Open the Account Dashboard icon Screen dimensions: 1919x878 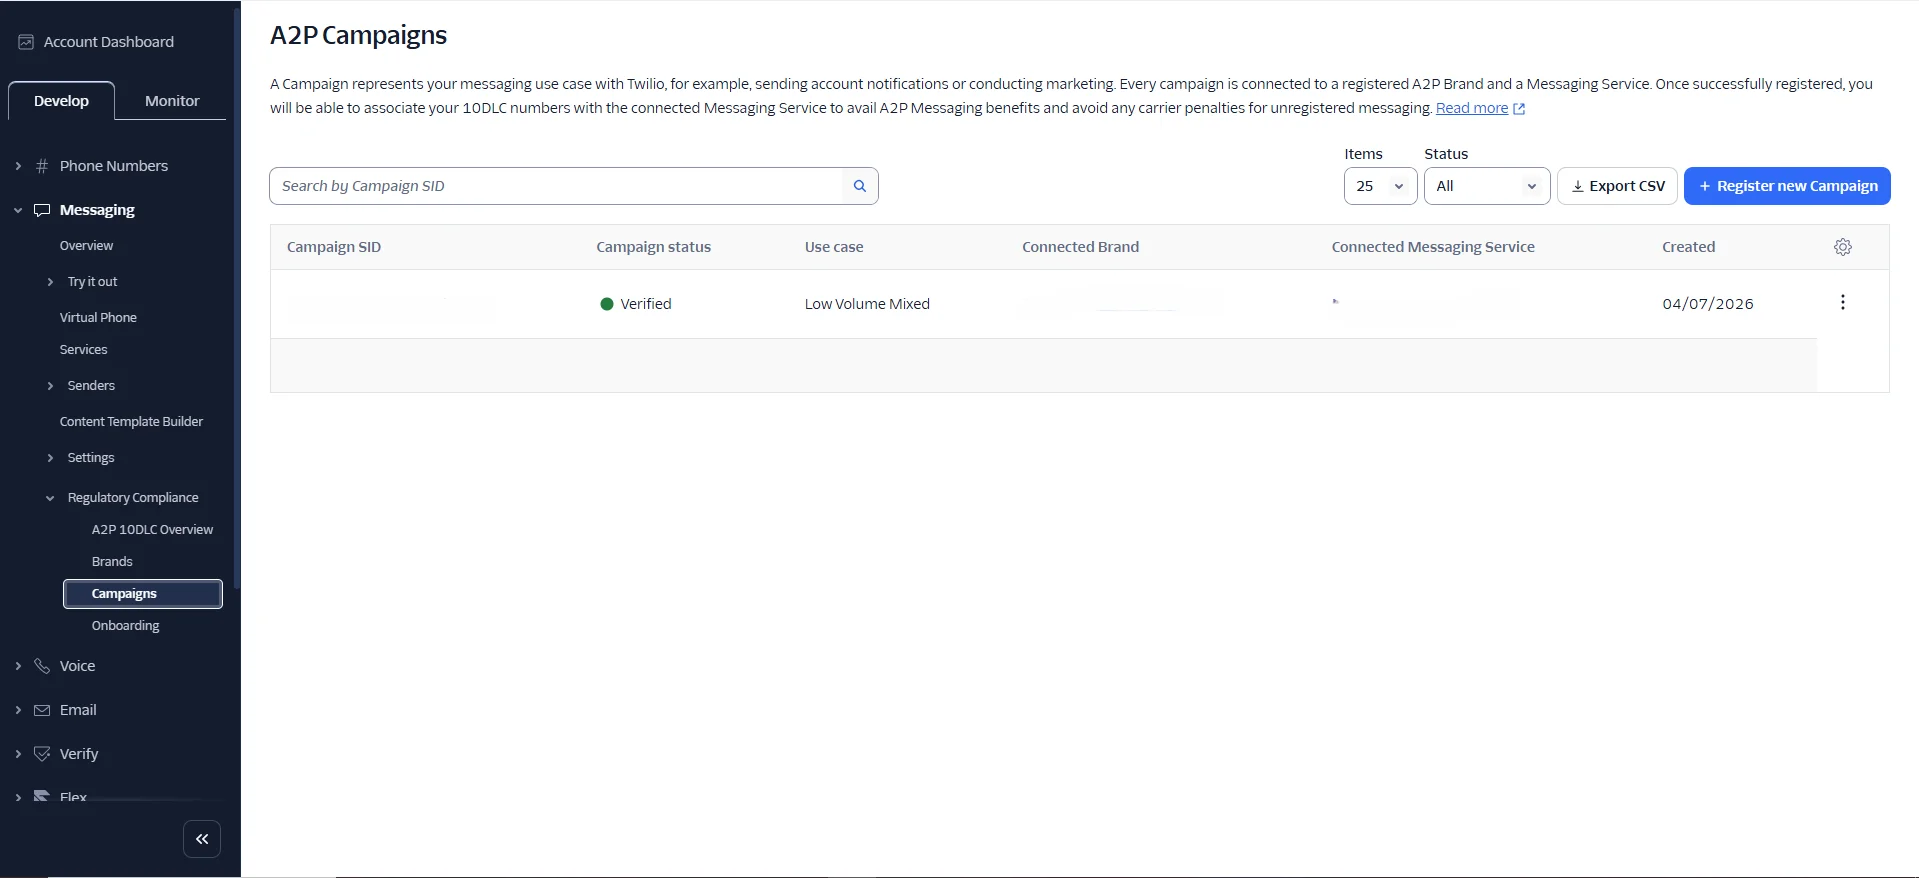click(x=26, y=42)
